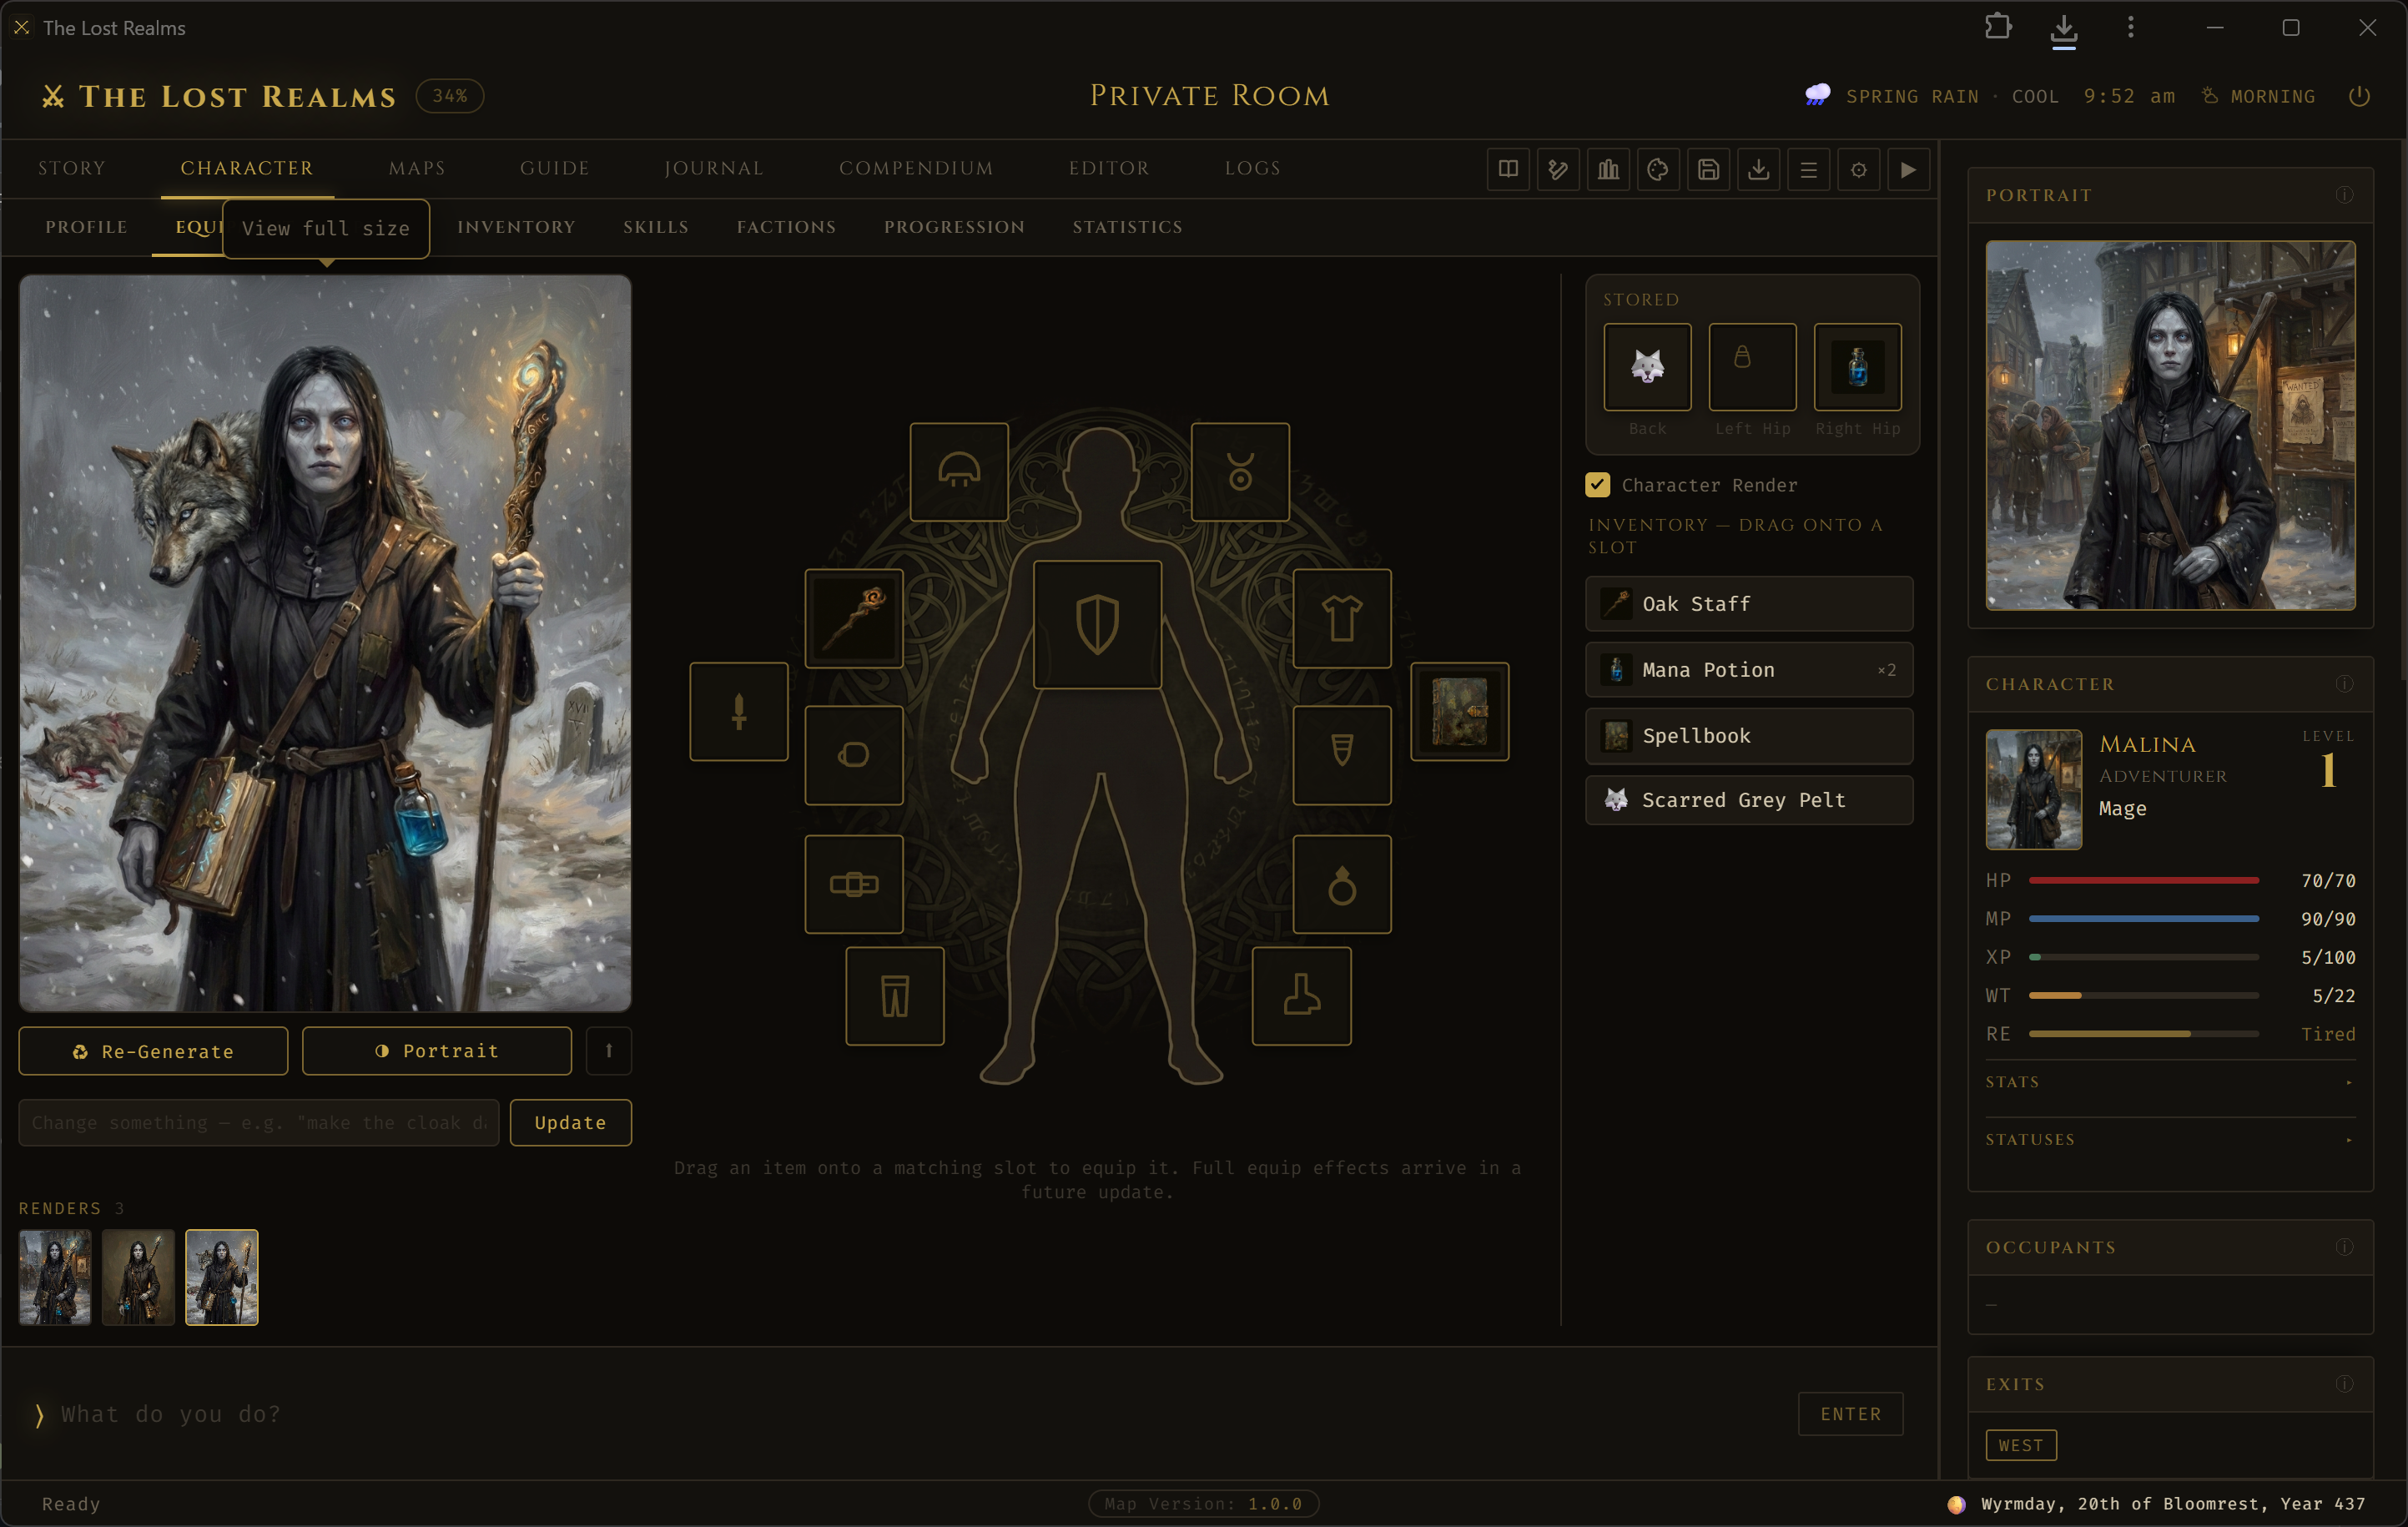Click the mana potion Right Hip slot

tap(1857, 366)
